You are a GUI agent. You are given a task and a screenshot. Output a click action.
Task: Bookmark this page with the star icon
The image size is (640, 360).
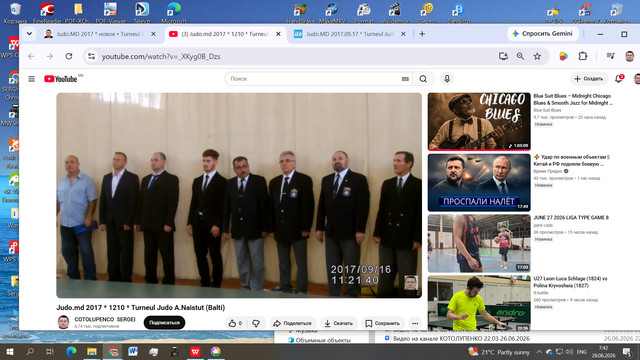click(x=537, y=56)
